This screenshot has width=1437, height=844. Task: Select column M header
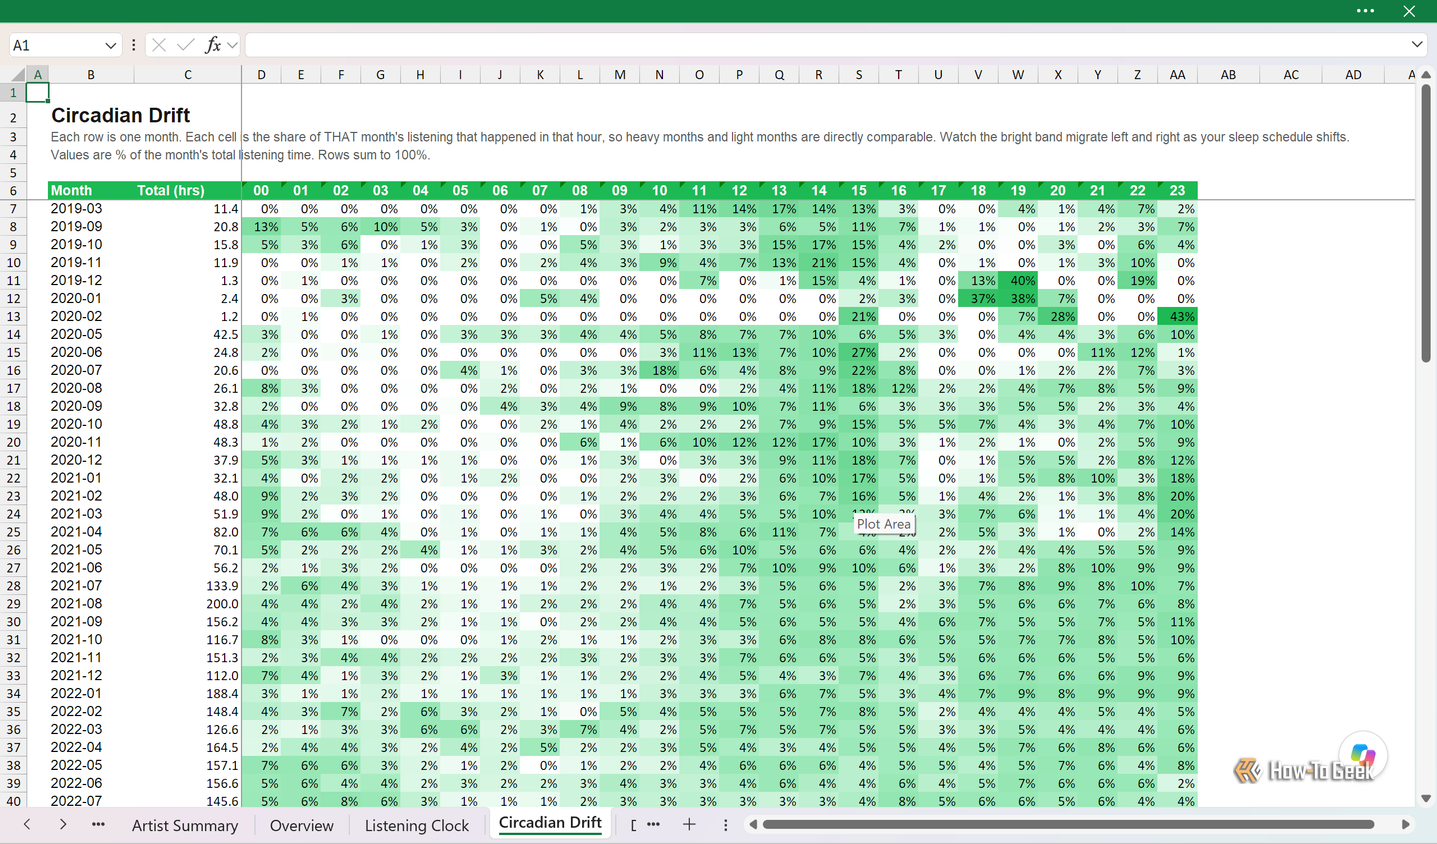coord(620,75)
